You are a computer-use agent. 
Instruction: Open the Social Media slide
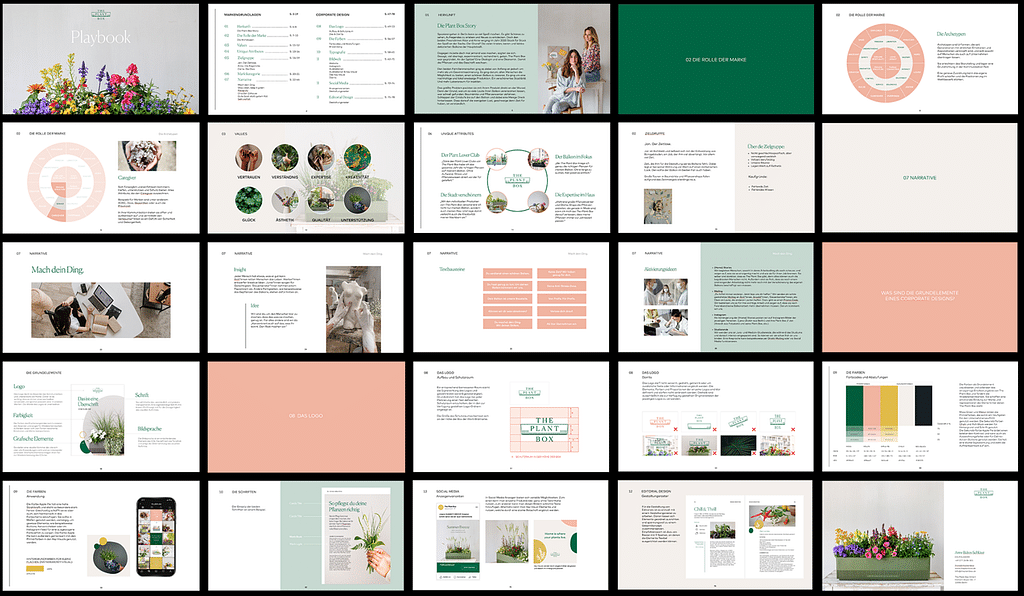[511, 534]
